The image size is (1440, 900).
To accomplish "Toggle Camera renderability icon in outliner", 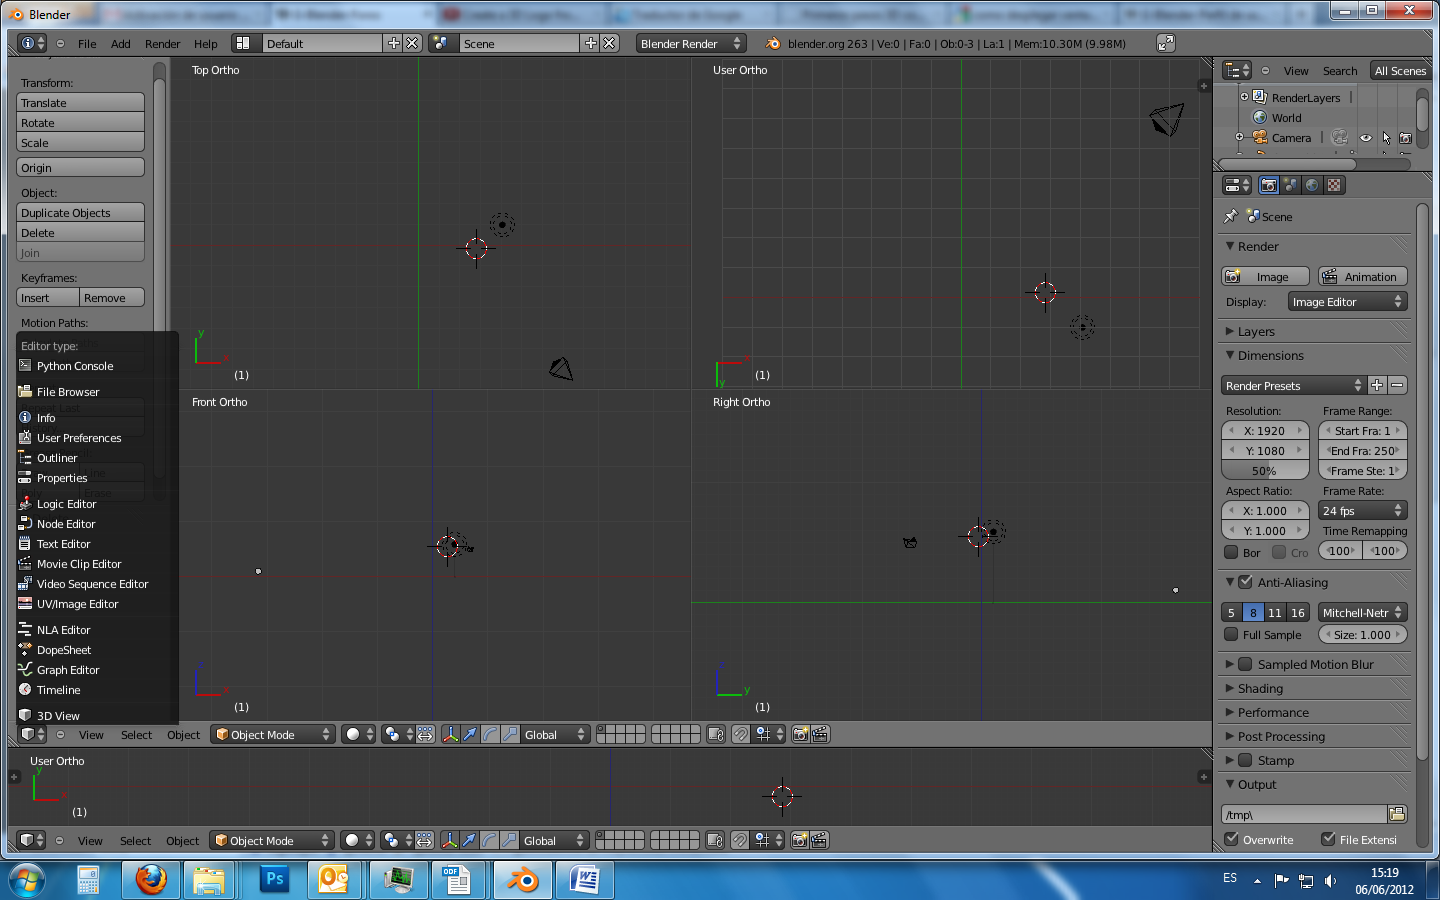I will click(x=1405, y=138).
